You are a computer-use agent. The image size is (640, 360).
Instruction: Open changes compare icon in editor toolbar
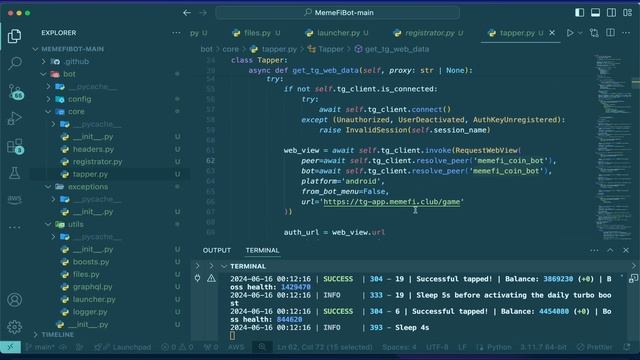[x=594, y=33]
